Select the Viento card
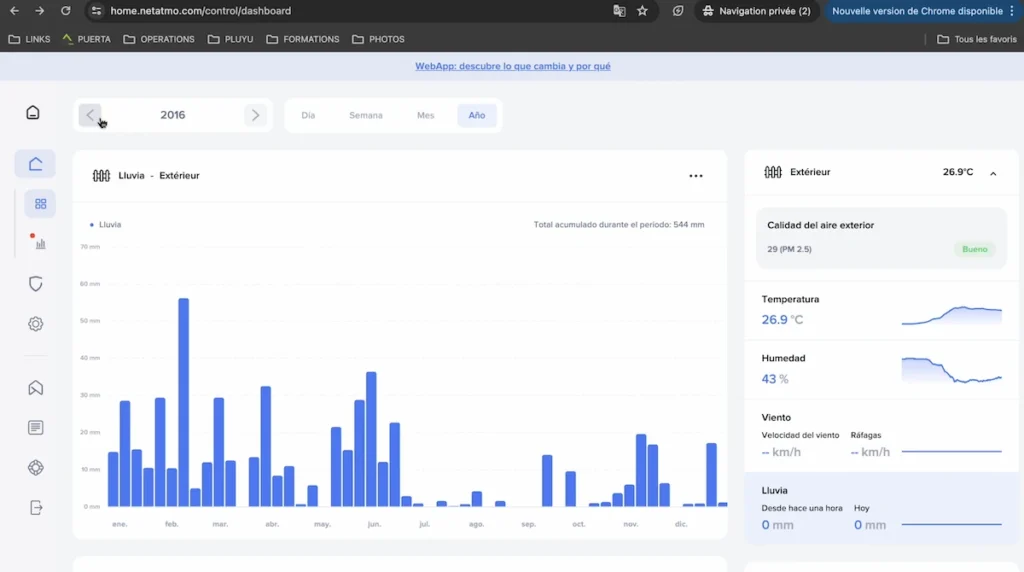The width and height of the screenshot is (1024, 572). click(x=881, y=436)
